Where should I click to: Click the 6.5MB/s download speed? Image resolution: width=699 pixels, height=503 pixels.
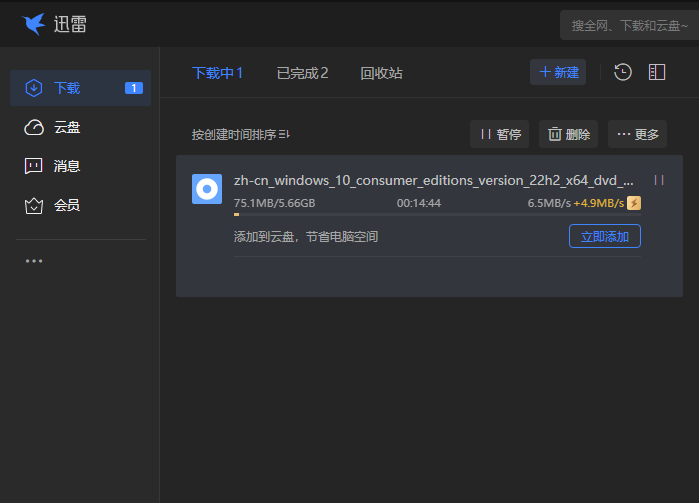pos(549,203)
